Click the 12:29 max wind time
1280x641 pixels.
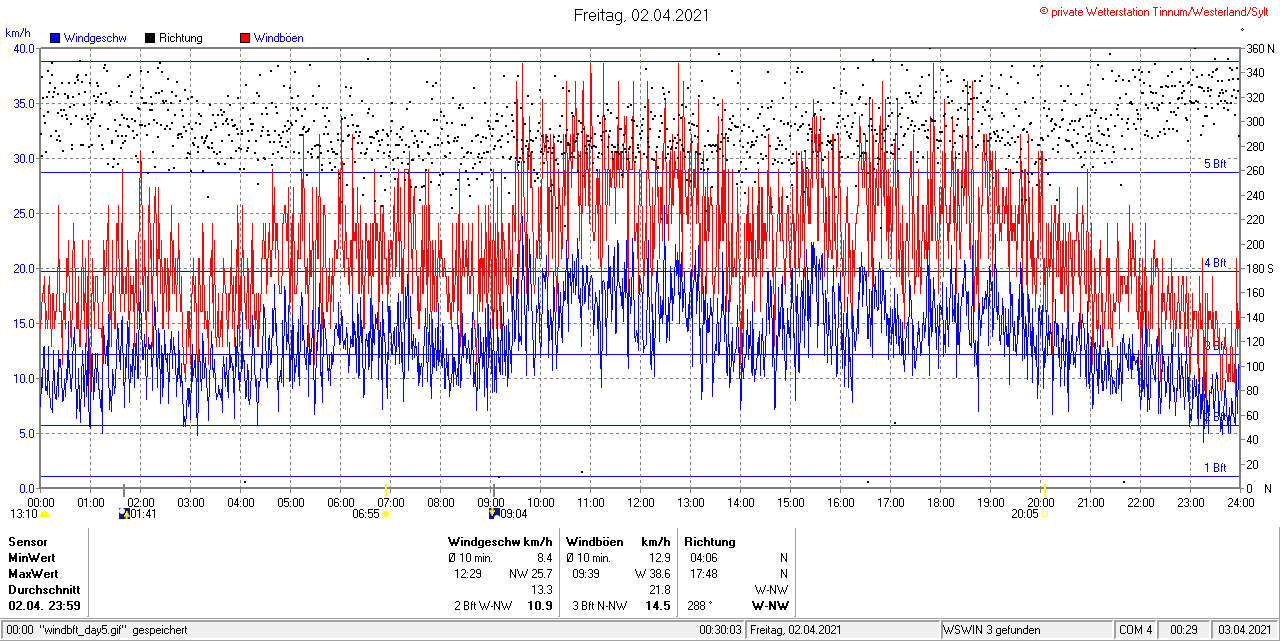(468, 574)
